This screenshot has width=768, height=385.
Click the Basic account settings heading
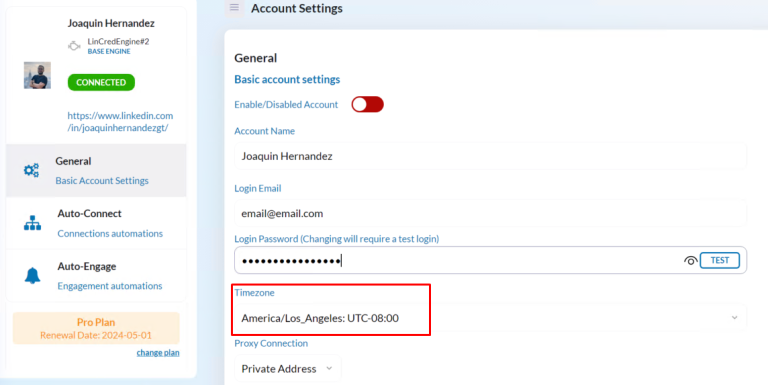coord(287,79)
